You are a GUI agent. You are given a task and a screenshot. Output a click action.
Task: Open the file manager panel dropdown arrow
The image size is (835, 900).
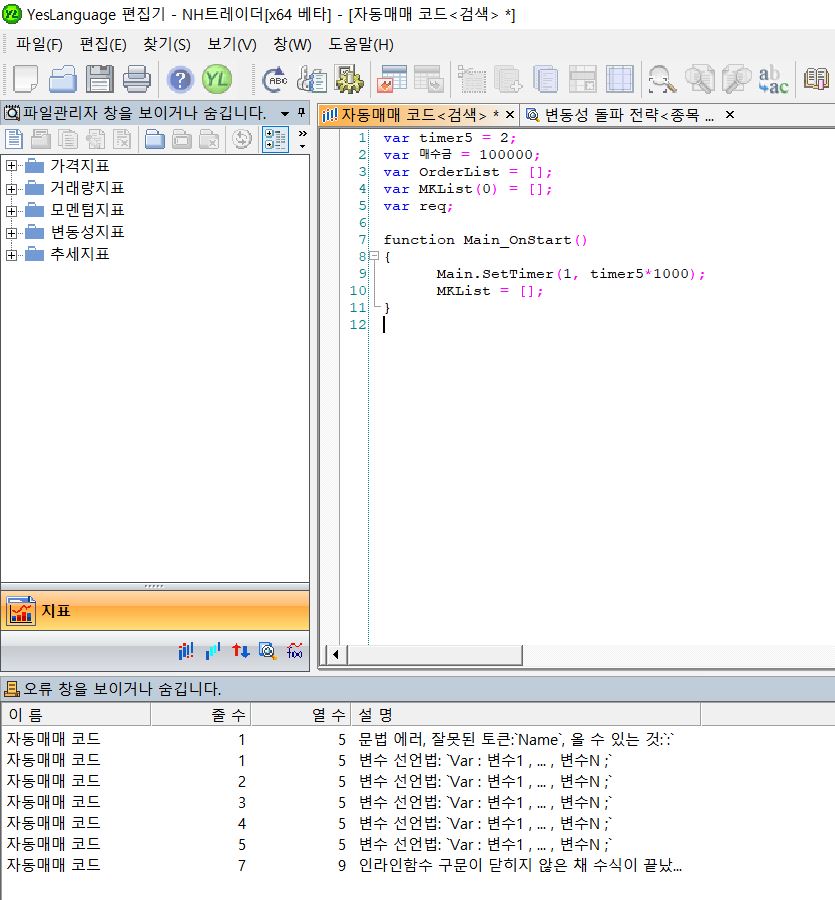(285, 113)
